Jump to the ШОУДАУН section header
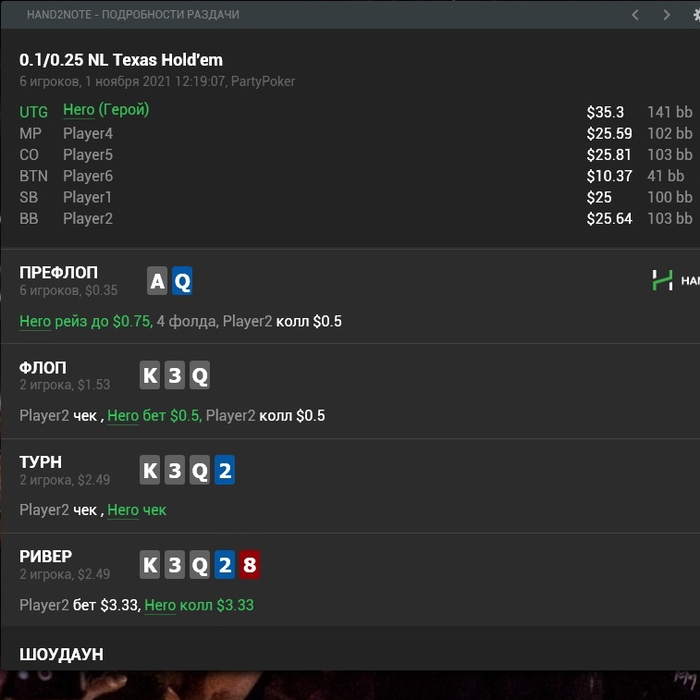The width and height of the screenshot is (700, 700). [x=61, y=655]
